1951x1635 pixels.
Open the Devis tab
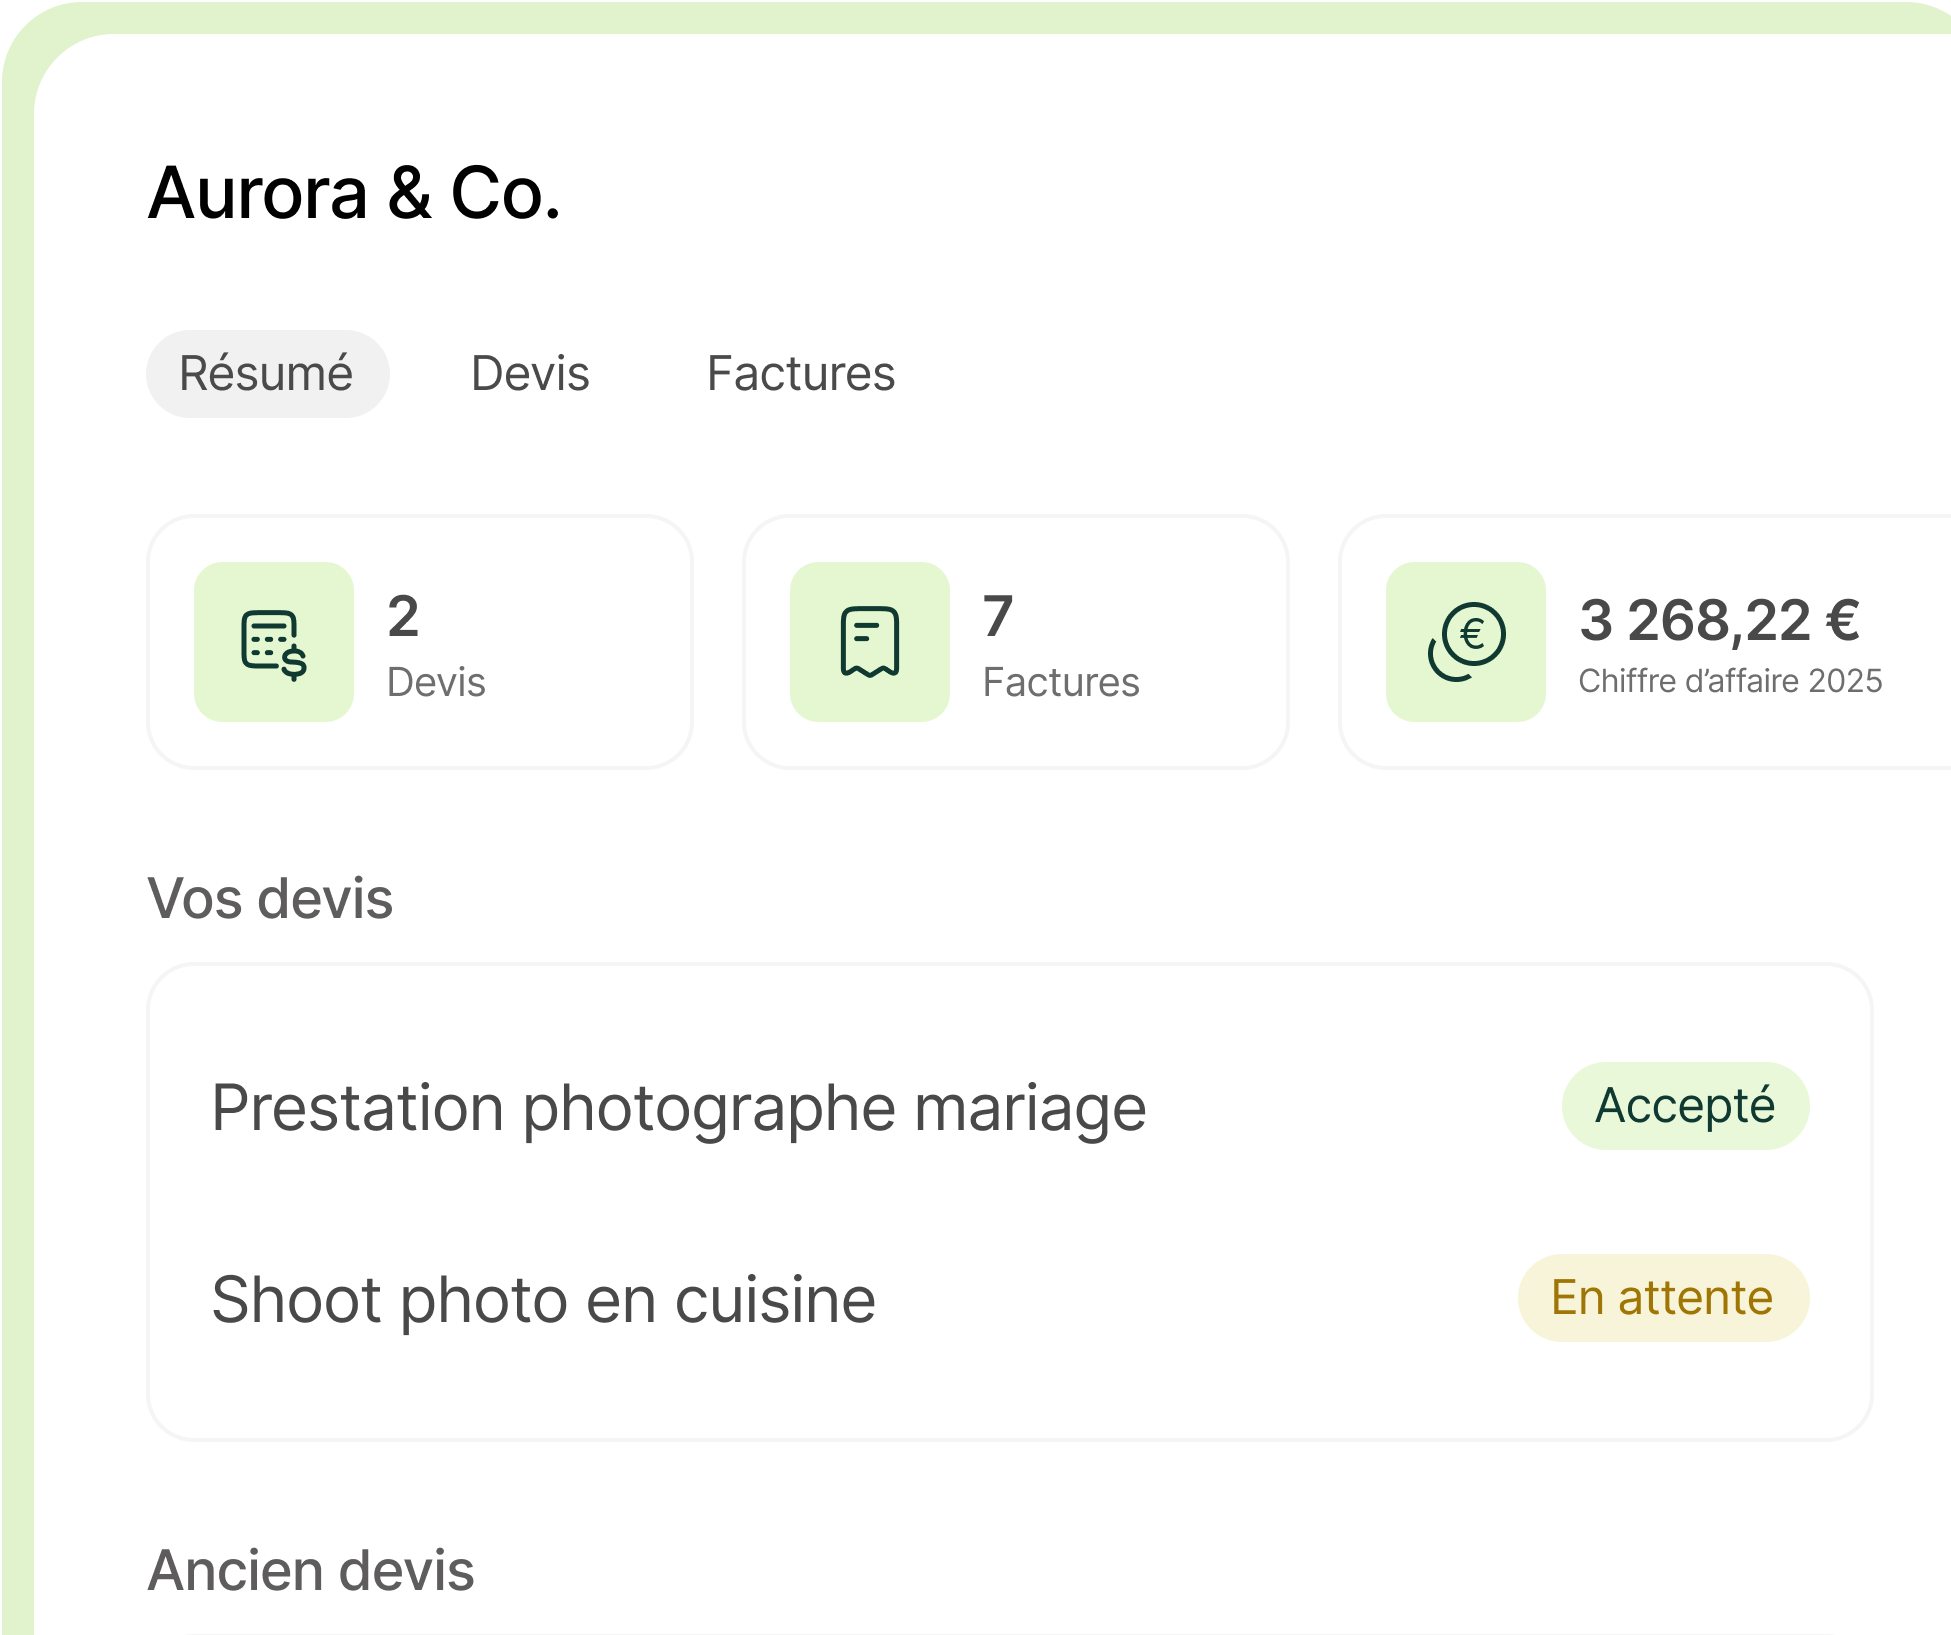[530, 374]
